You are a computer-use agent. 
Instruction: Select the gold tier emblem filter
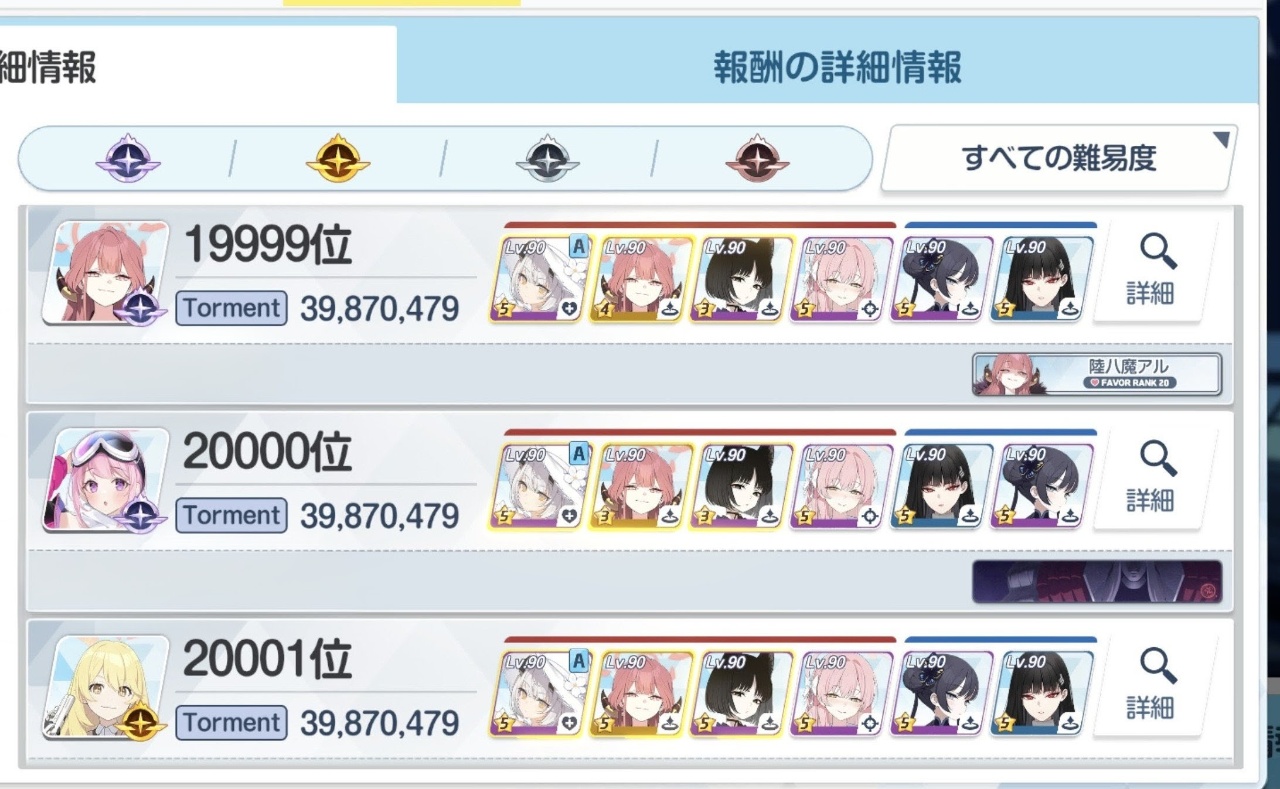click(338, 158)
